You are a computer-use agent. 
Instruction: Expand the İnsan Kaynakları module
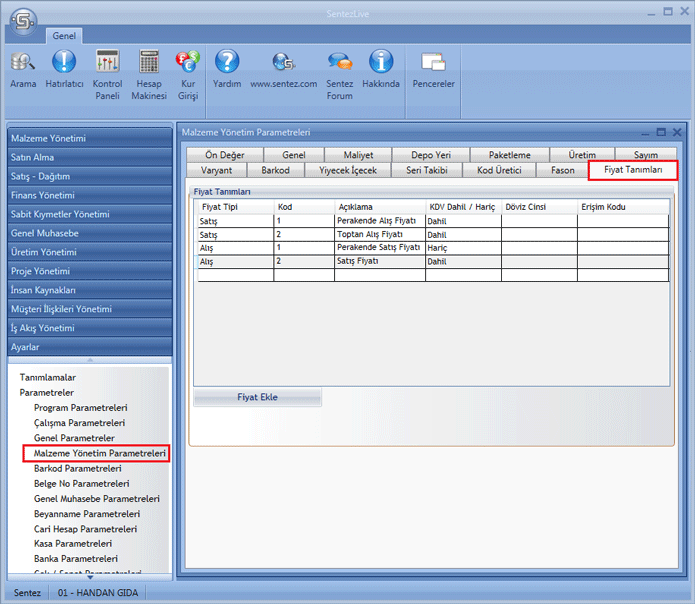point(90,290)
